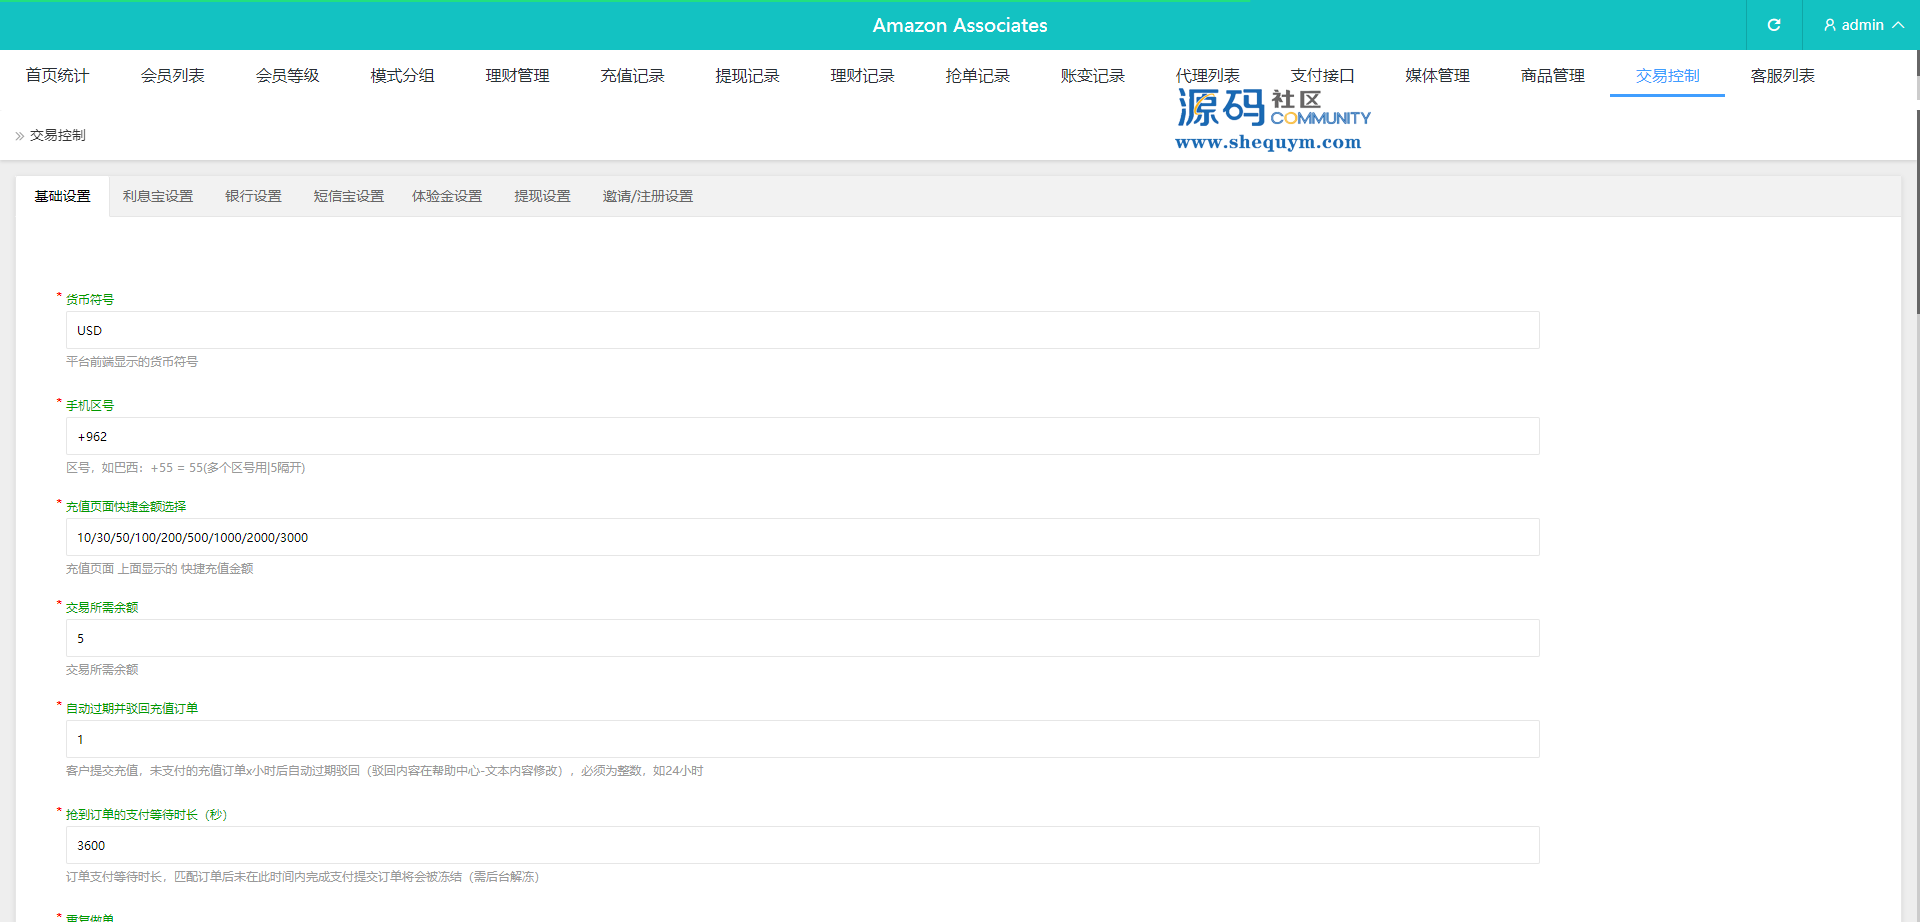This screenshot has width=1920, height=922.
Task: Open the 体验金设置 tab
Action: tap(447, 196)
